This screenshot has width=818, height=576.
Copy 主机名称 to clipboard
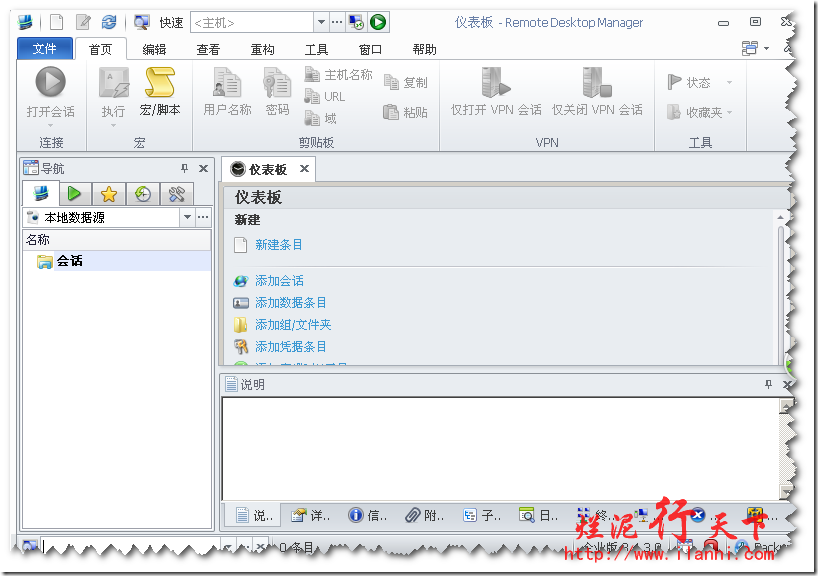tap(338, 75)
